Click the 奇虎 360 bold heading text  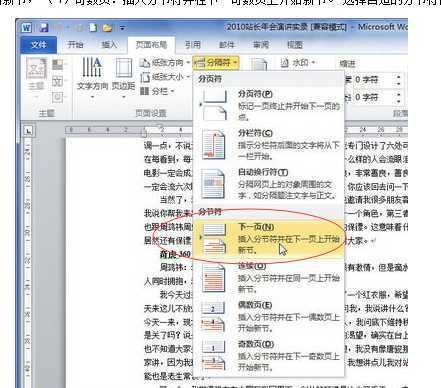175,254
